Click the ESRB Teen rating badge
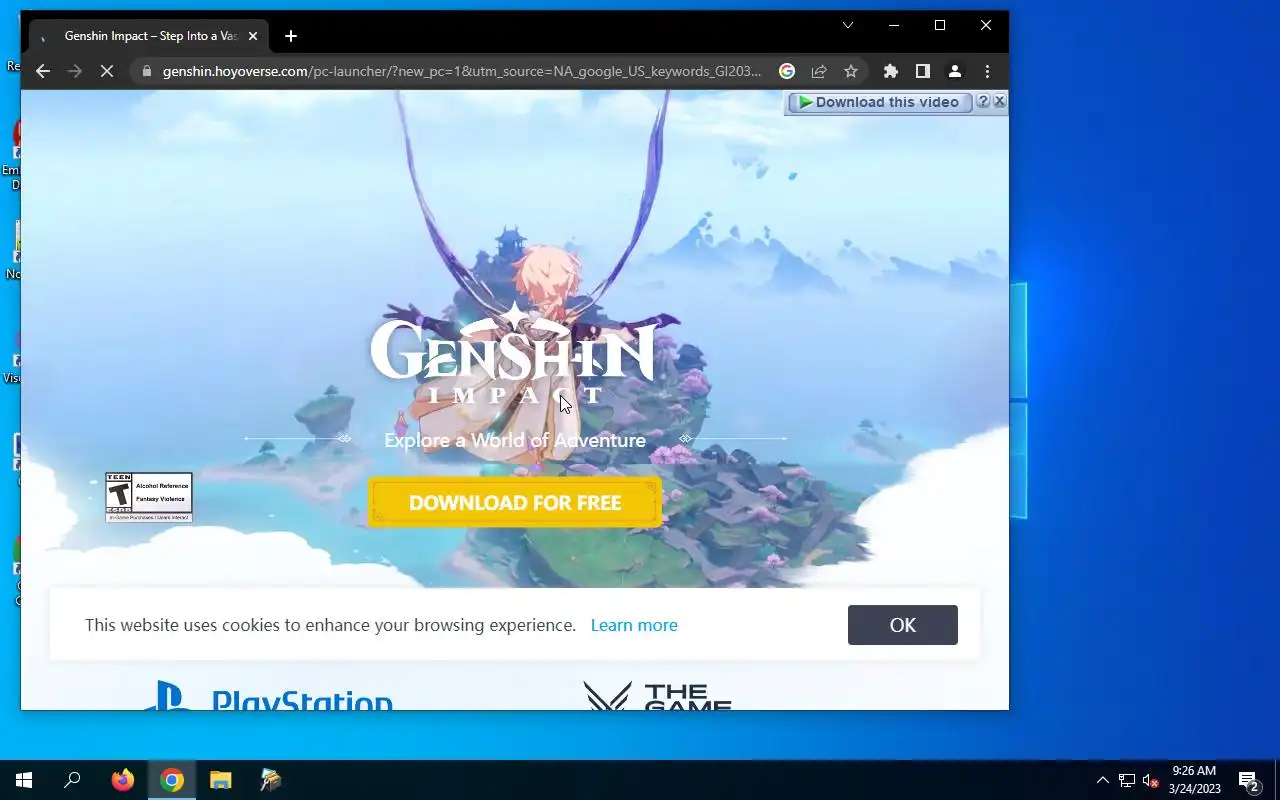 click(x=149, y=497)
